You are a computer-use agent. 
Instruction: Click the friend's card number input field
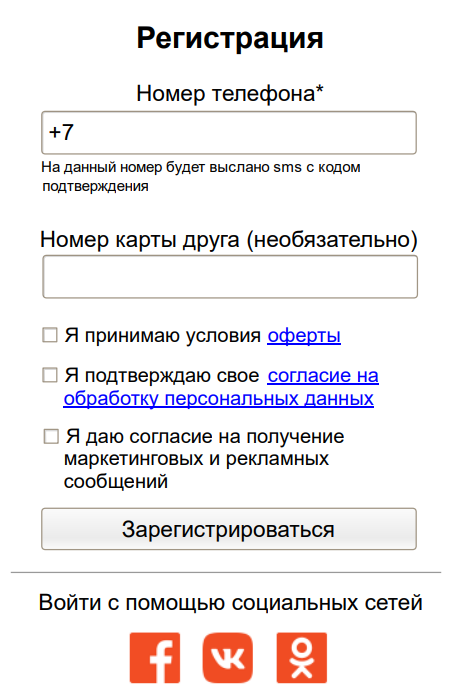[x=230, y=276]
